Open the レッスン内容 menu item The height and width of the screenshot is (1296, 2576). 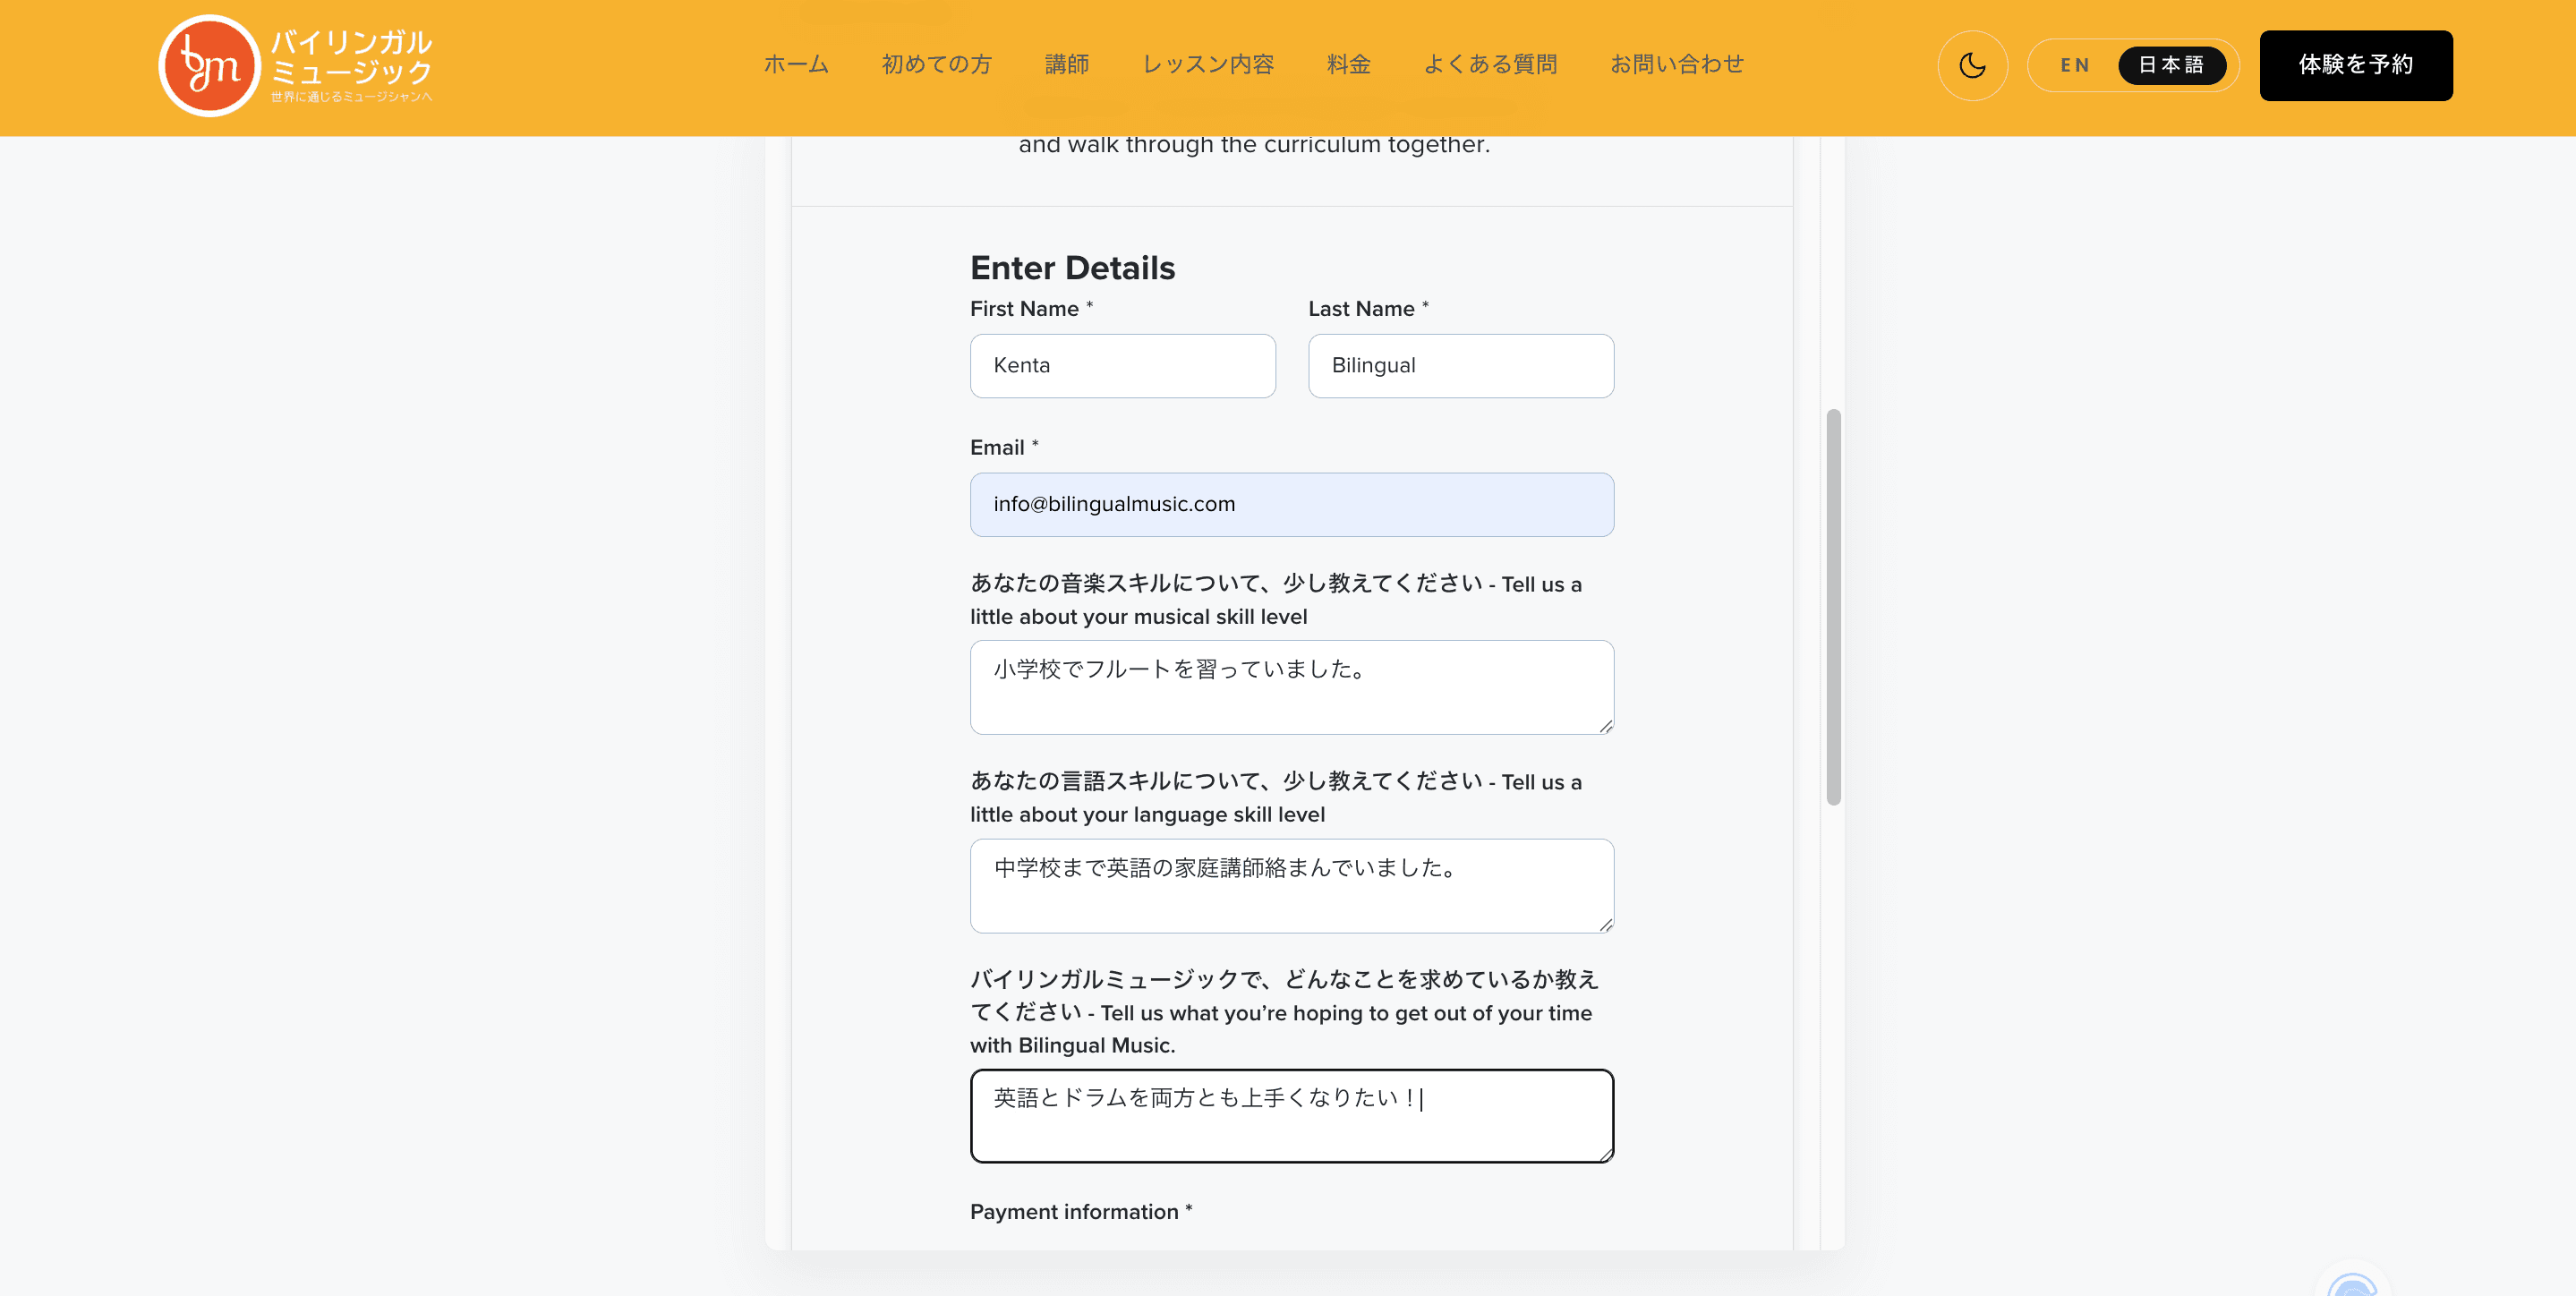[x=1207, y=64]
